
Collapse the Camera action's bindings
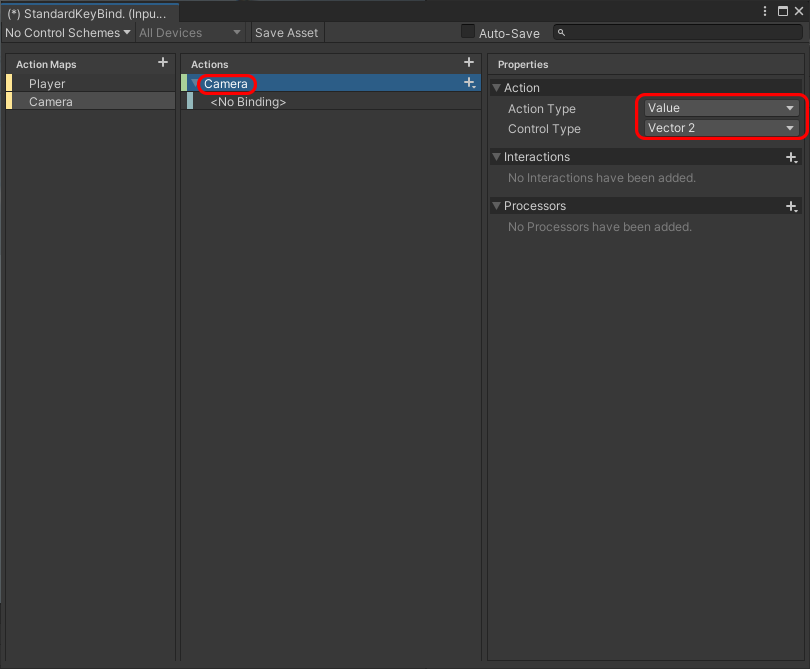tap(195, 83)
